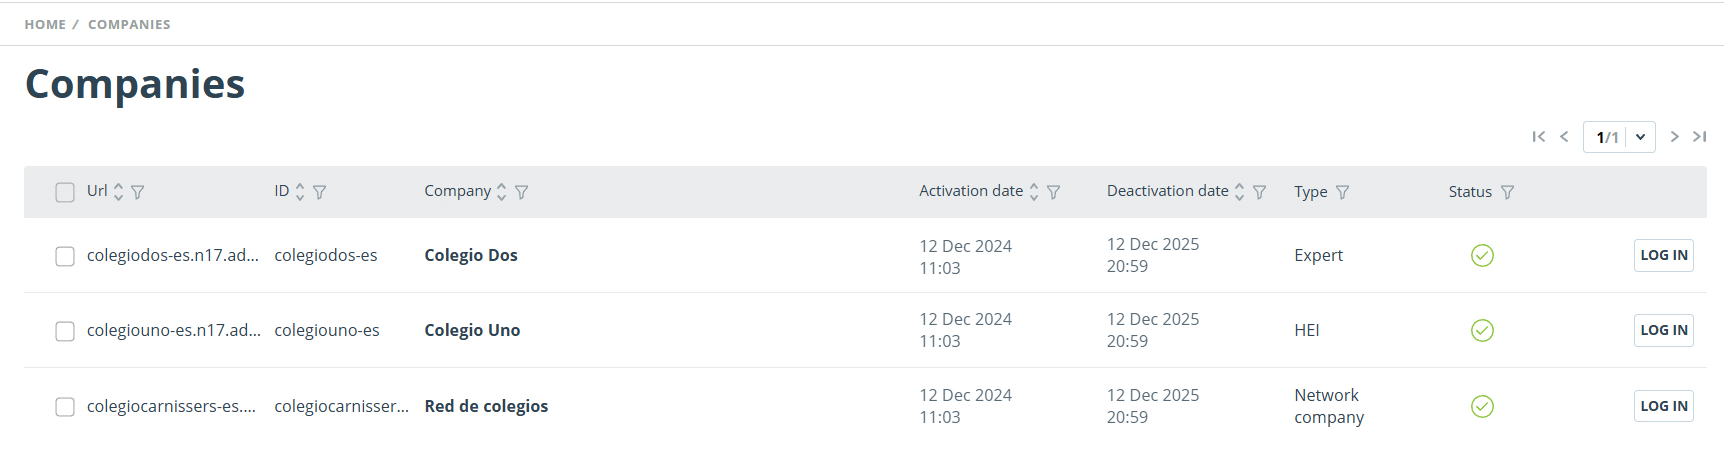This screenshot has height=469, width=1724.
Task: Click the Url column filter icon
Action: click(x=138, y=192)
